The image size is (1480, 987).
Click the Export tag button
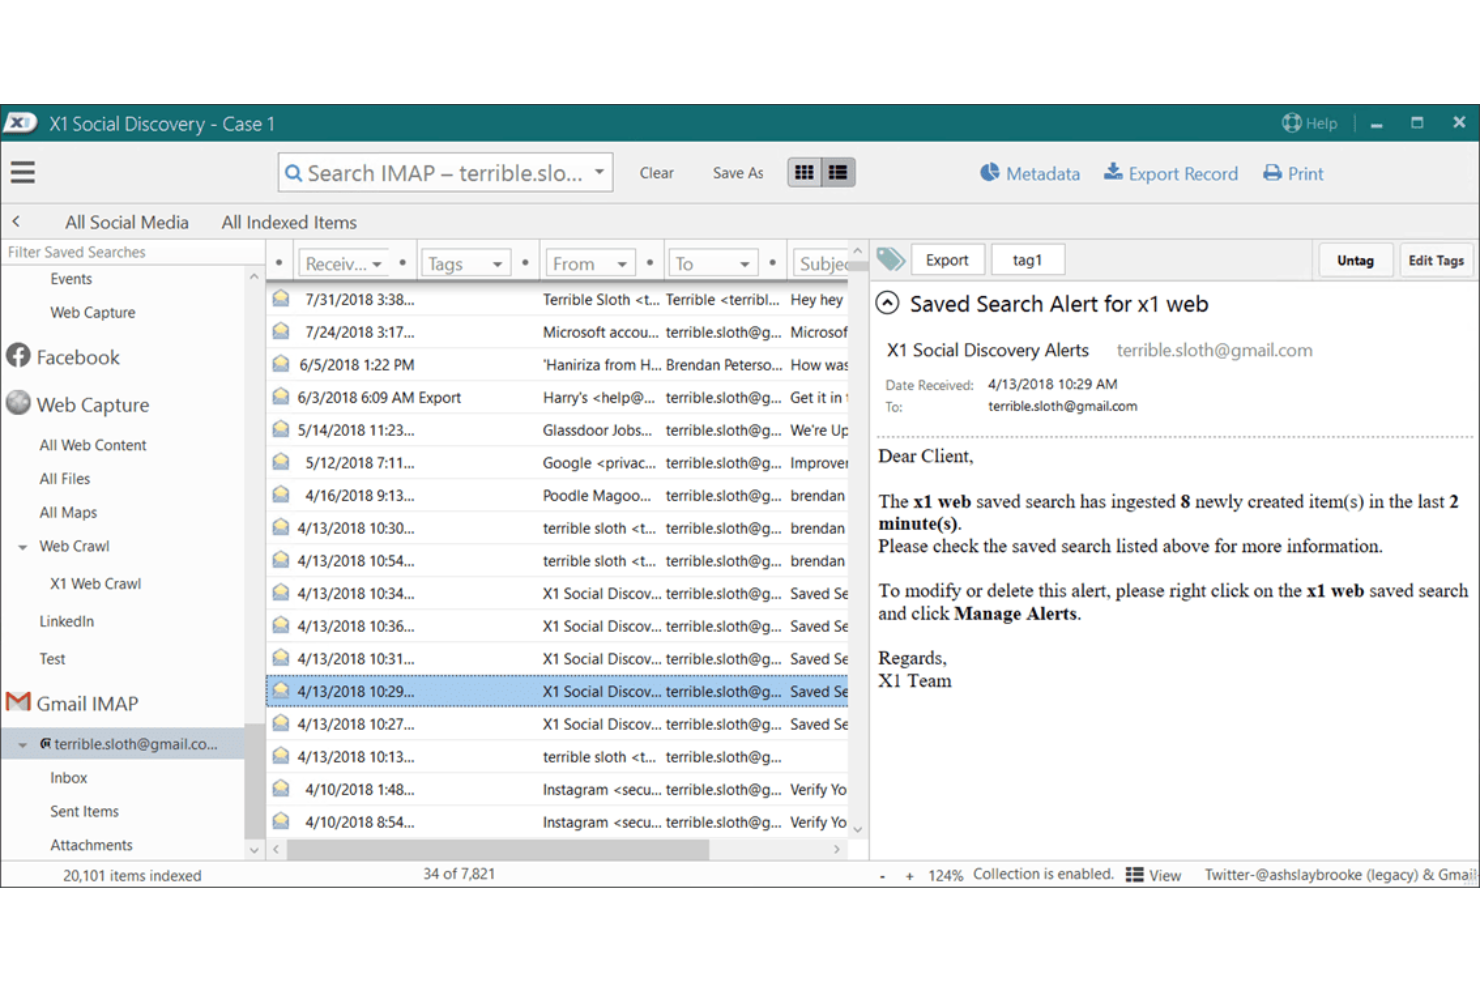pyautogui.click(x=947, y=260)
